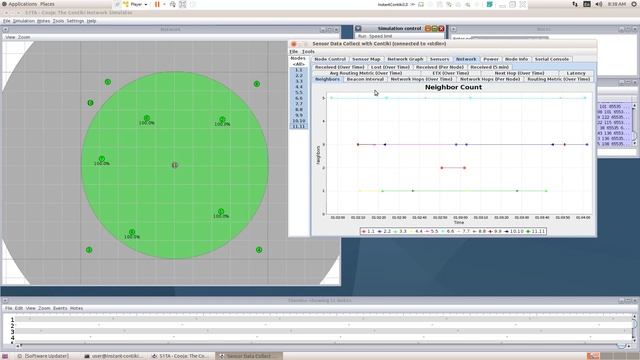
Task: Open the Cooja File menu
Action: click(x=7, y=21)
